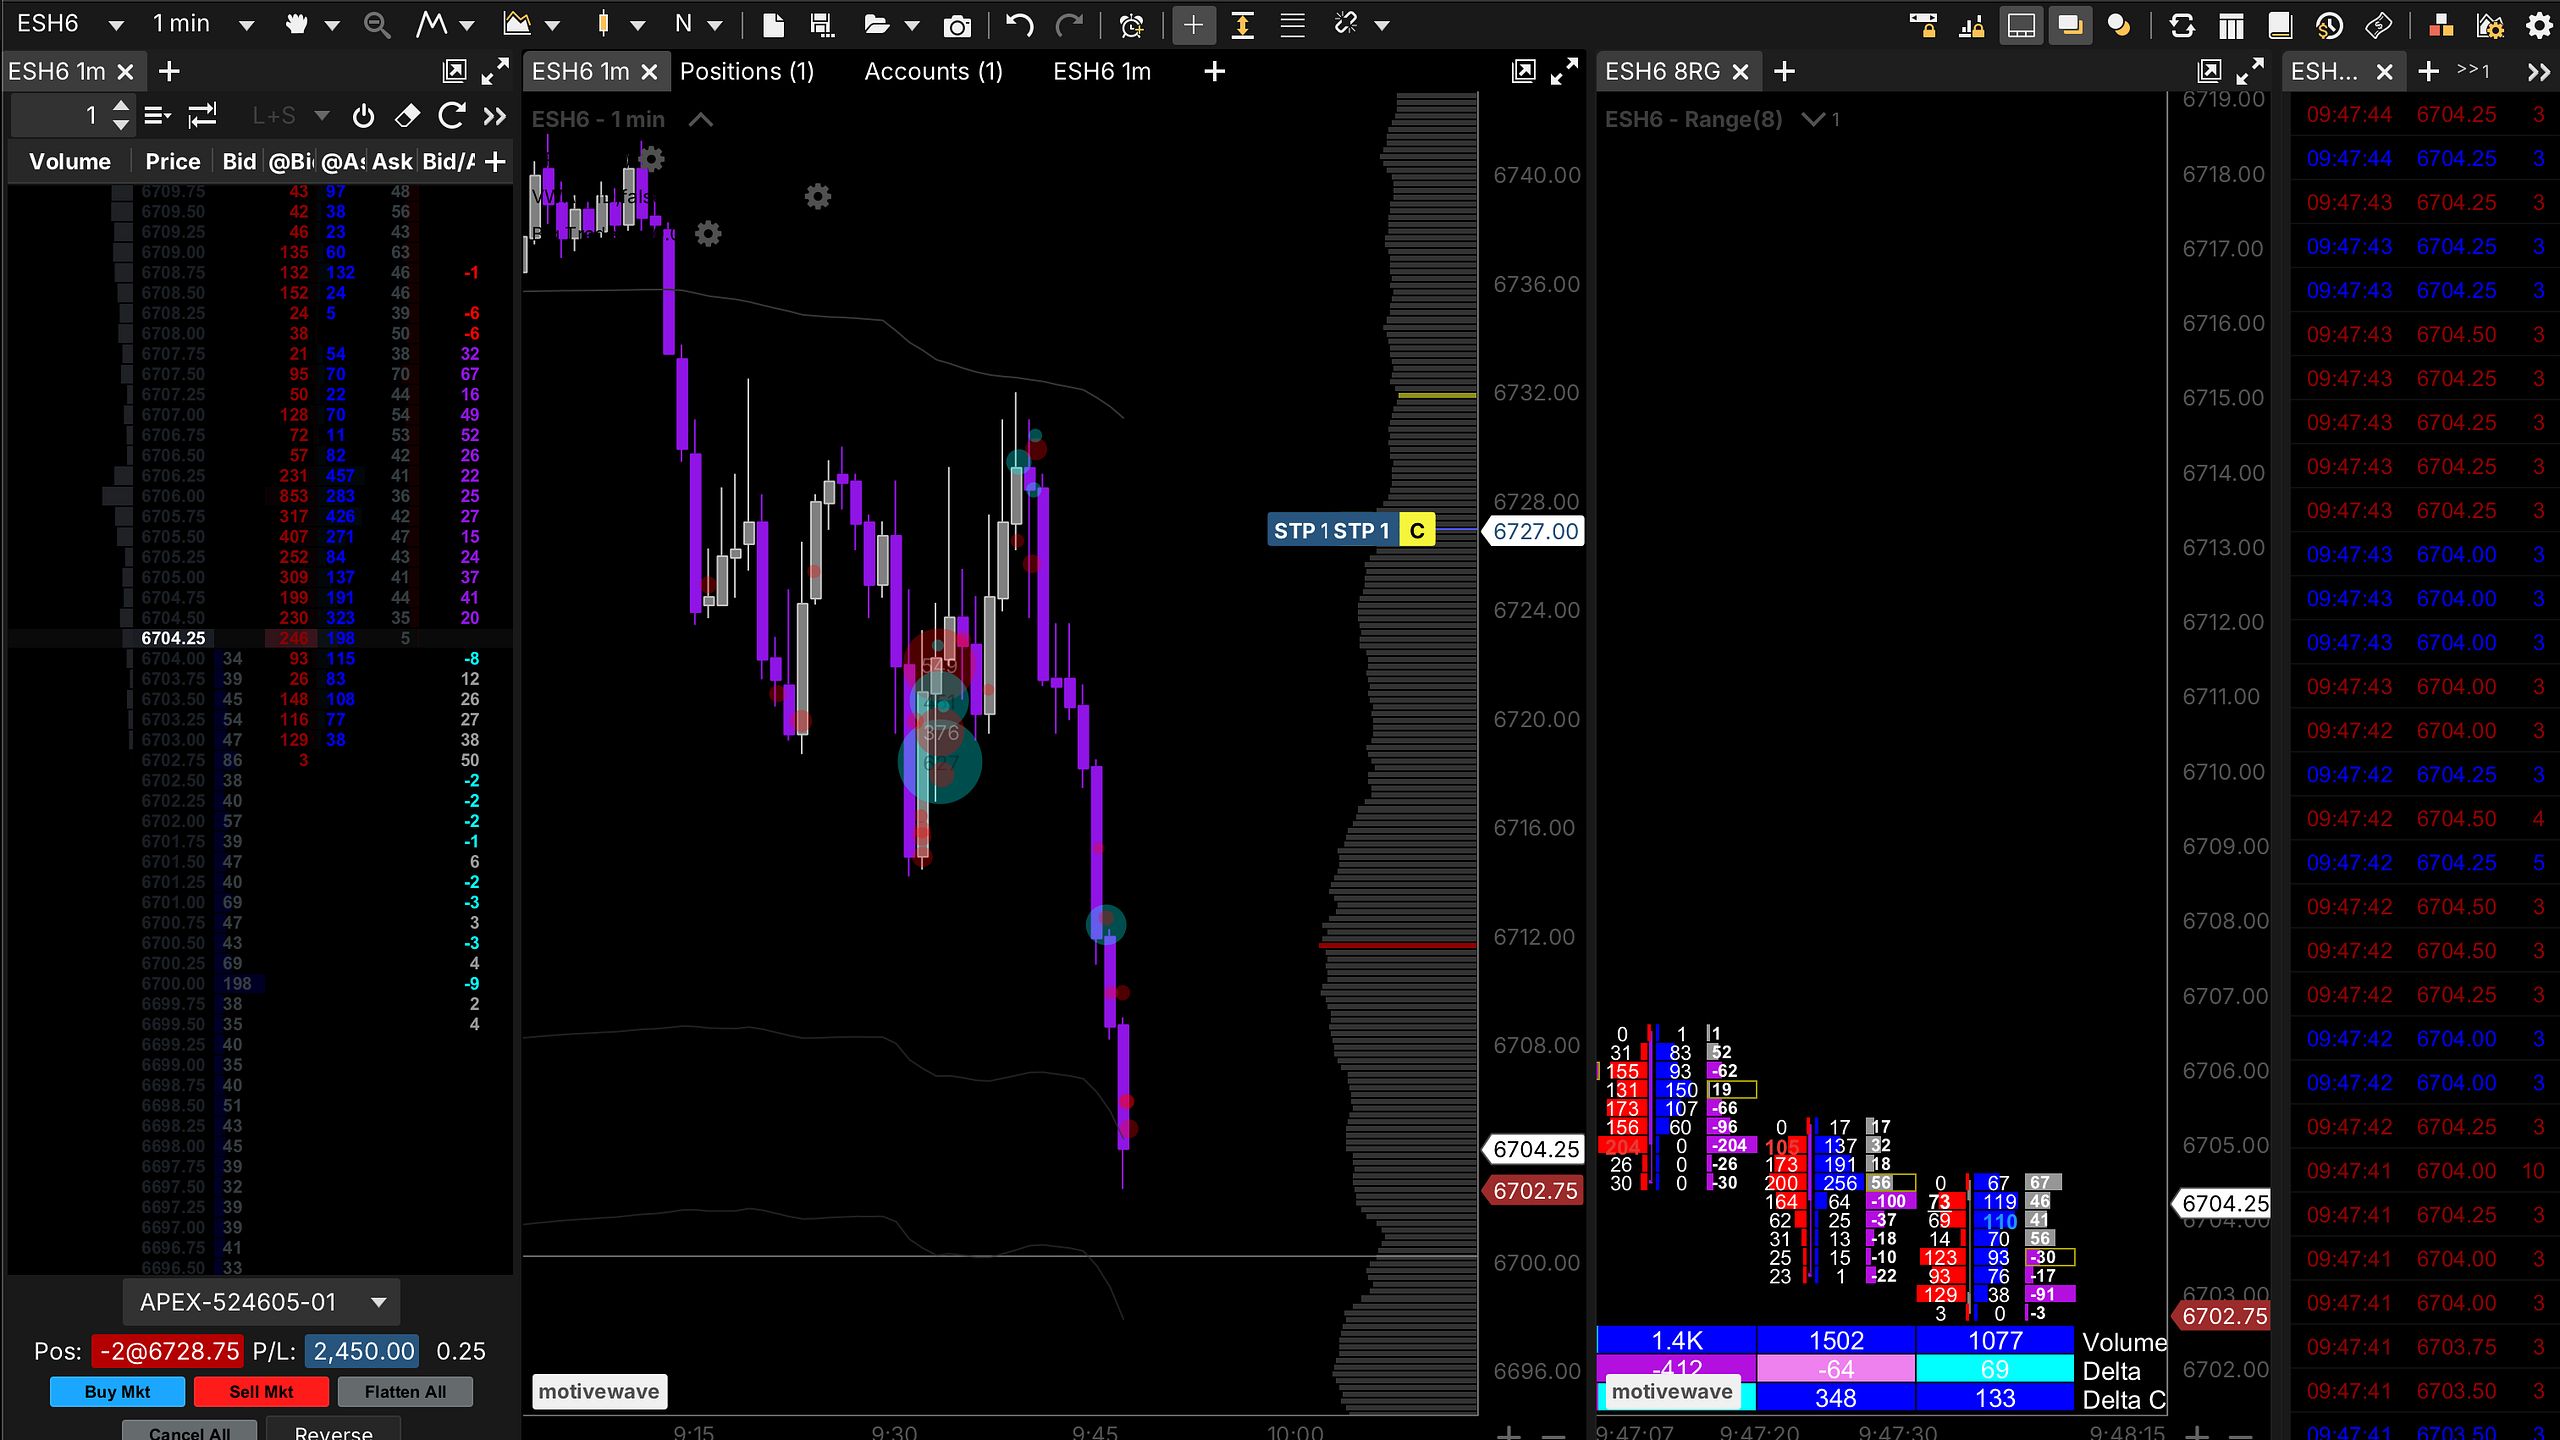The height and width of the screenshot is (1440, 2560).
Task: Open the studies chart icon
Action: [x=516, y=24]
